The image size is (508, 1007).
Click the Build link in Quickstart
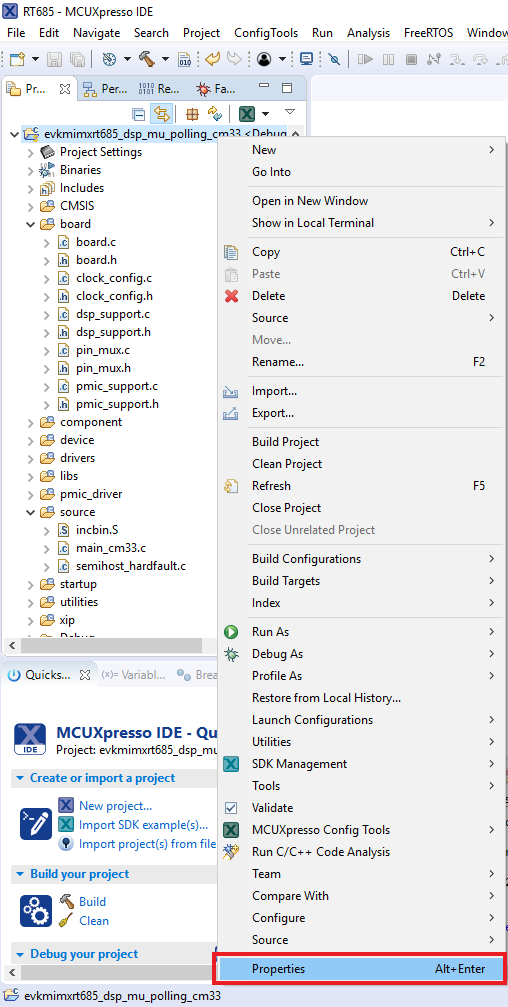pyautogui.click(x=92, y=902)
